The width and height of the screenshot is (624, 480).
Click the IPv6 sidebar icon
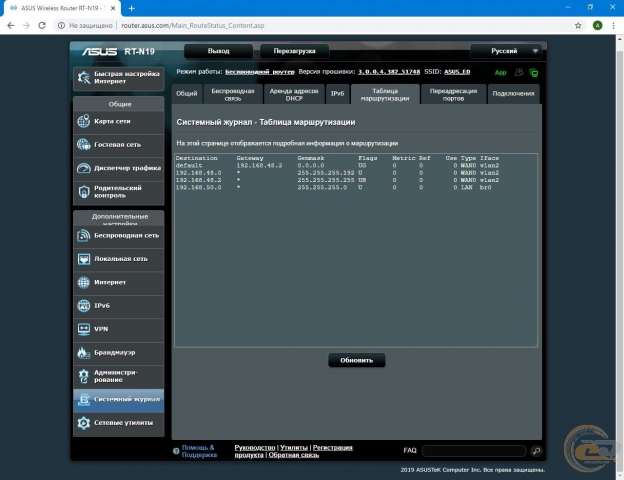pyautogui.click(x=84, y=306)
